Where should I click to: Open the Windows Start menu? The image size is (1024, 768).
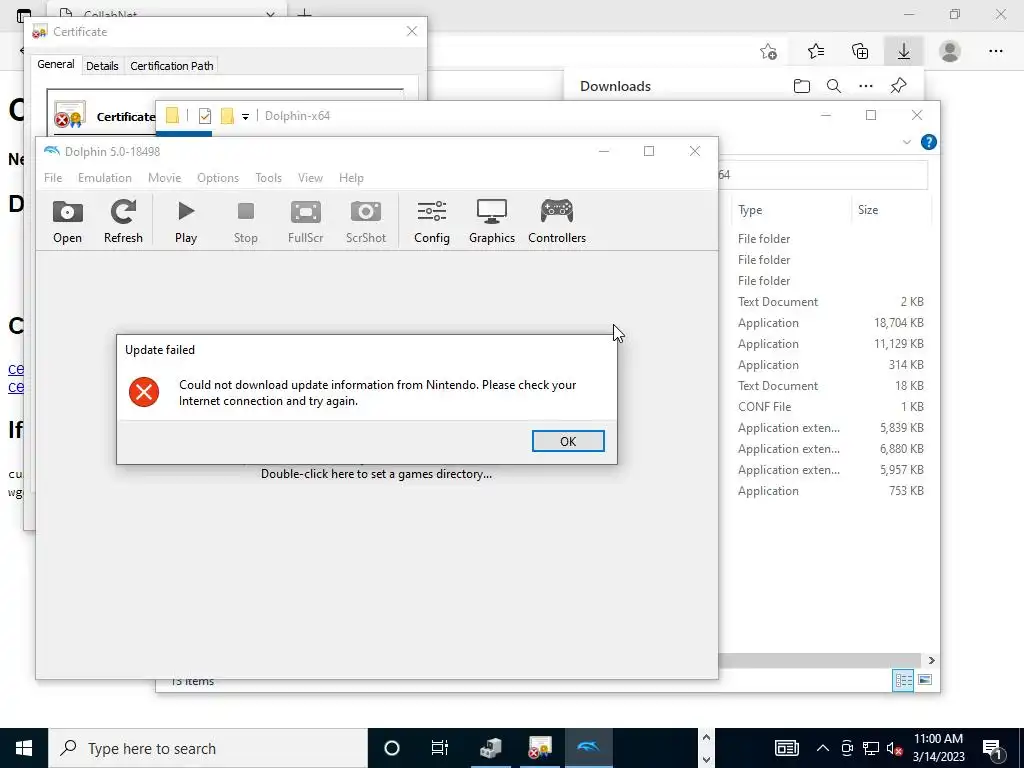[x=24, y=748]
